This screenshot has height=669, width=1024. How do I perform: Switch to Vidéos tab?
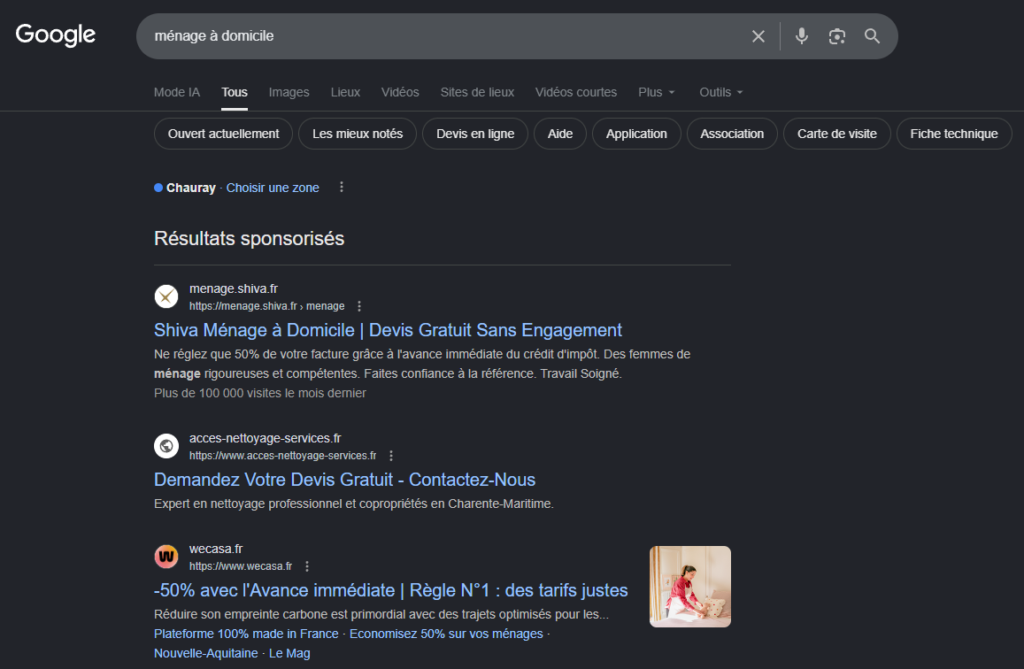(x=400, y=92)
